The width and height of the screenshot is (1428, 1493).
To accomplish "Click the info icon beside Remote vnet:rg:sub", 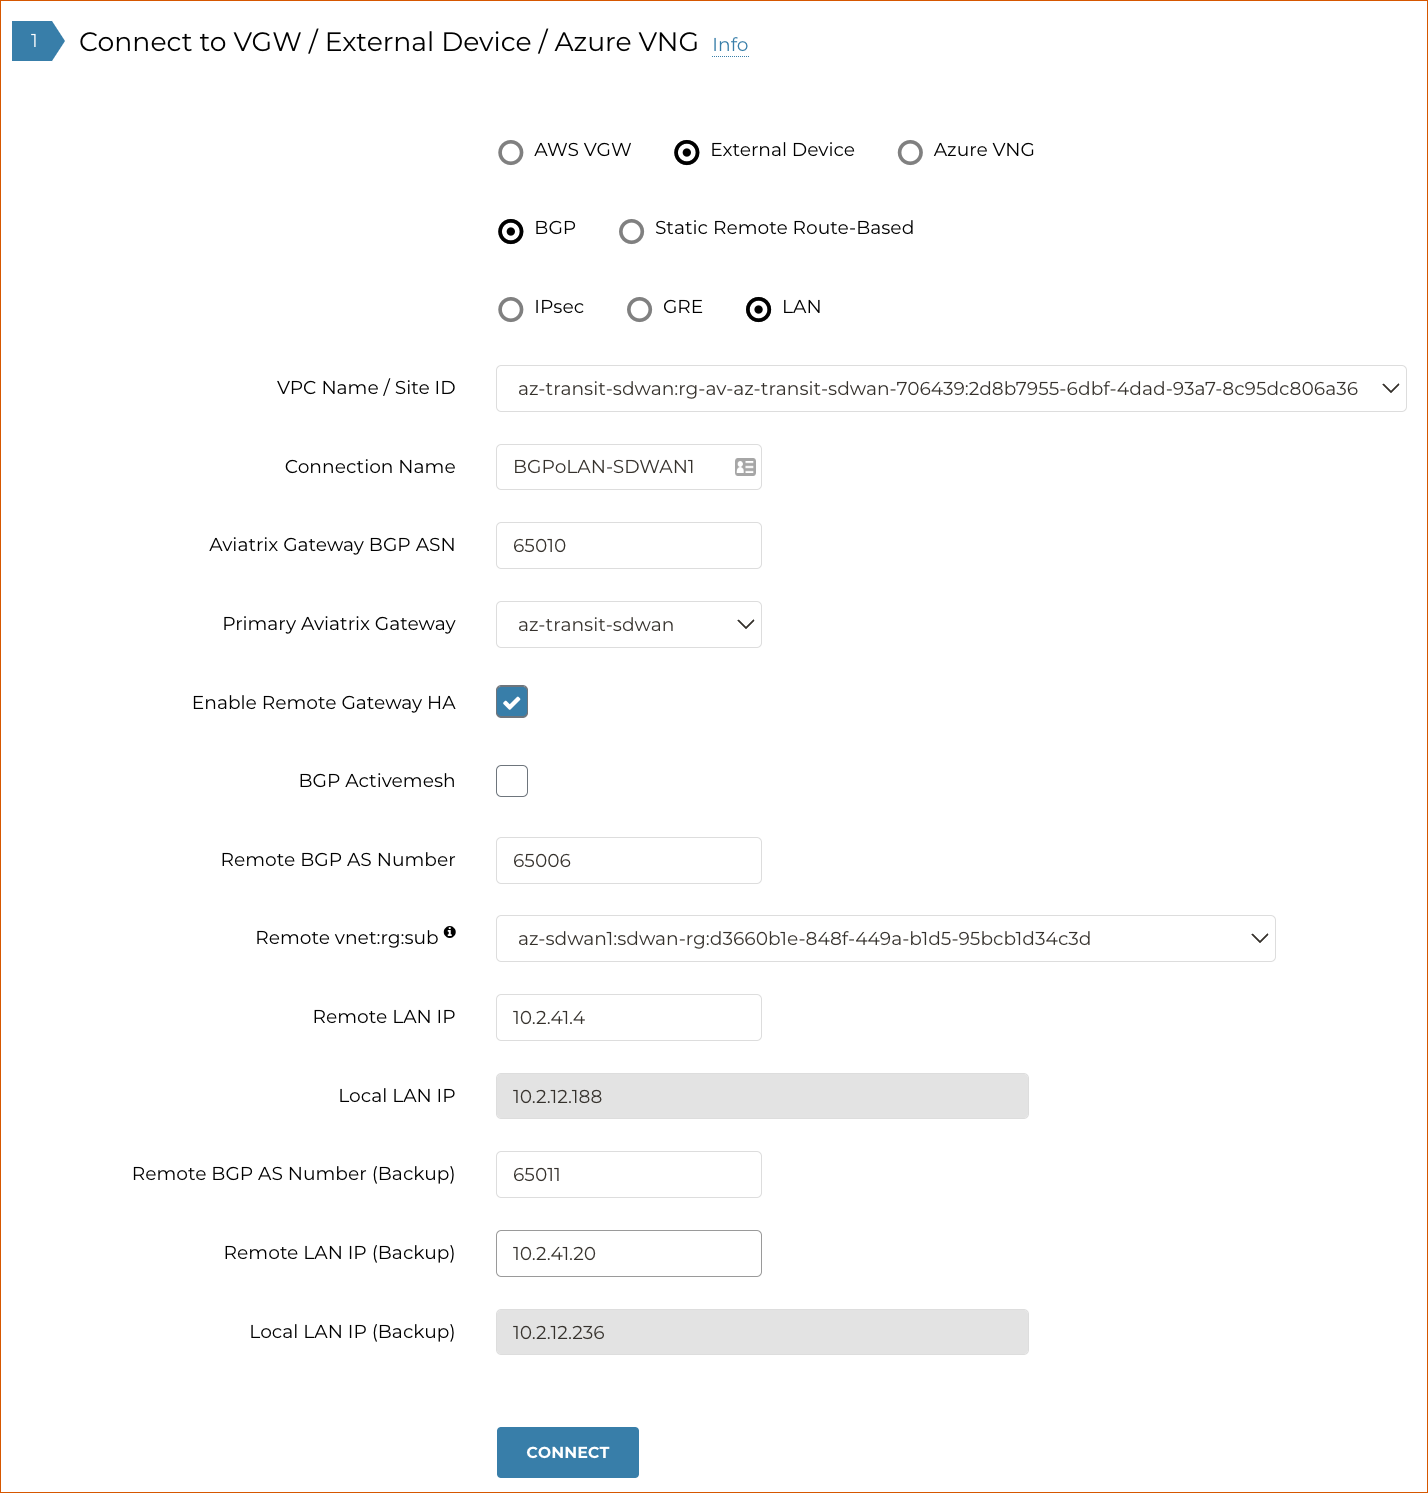I will [451, 932].
